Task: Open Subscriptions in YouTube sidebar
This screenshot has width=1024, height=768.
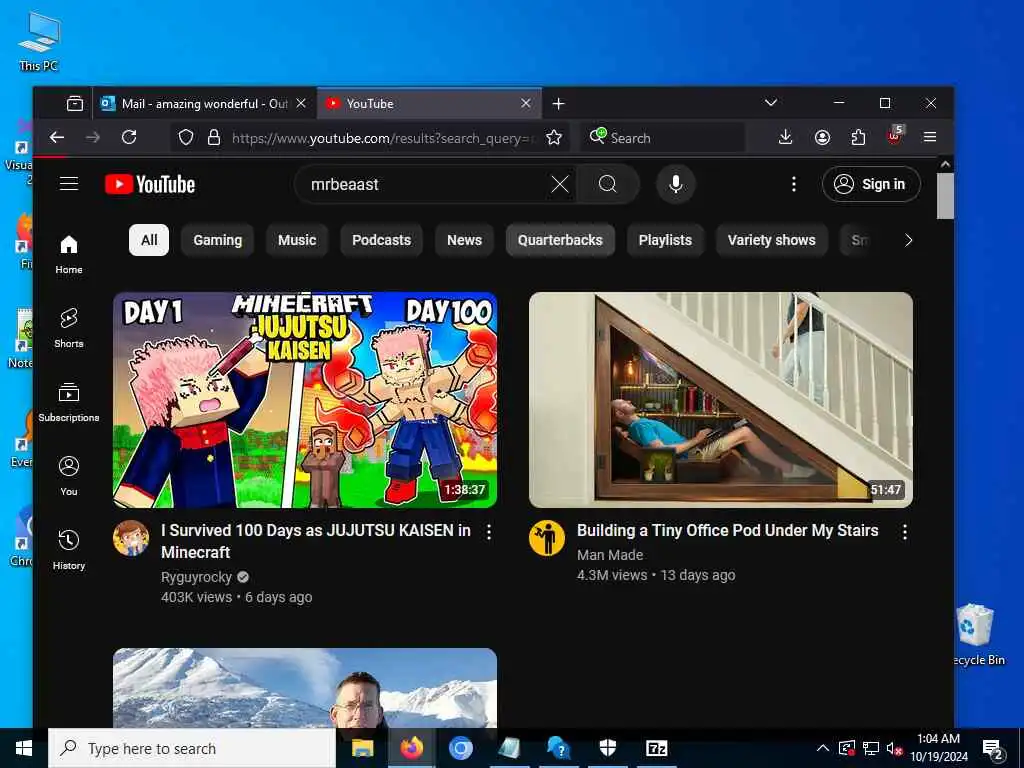Action: [69, 402]
